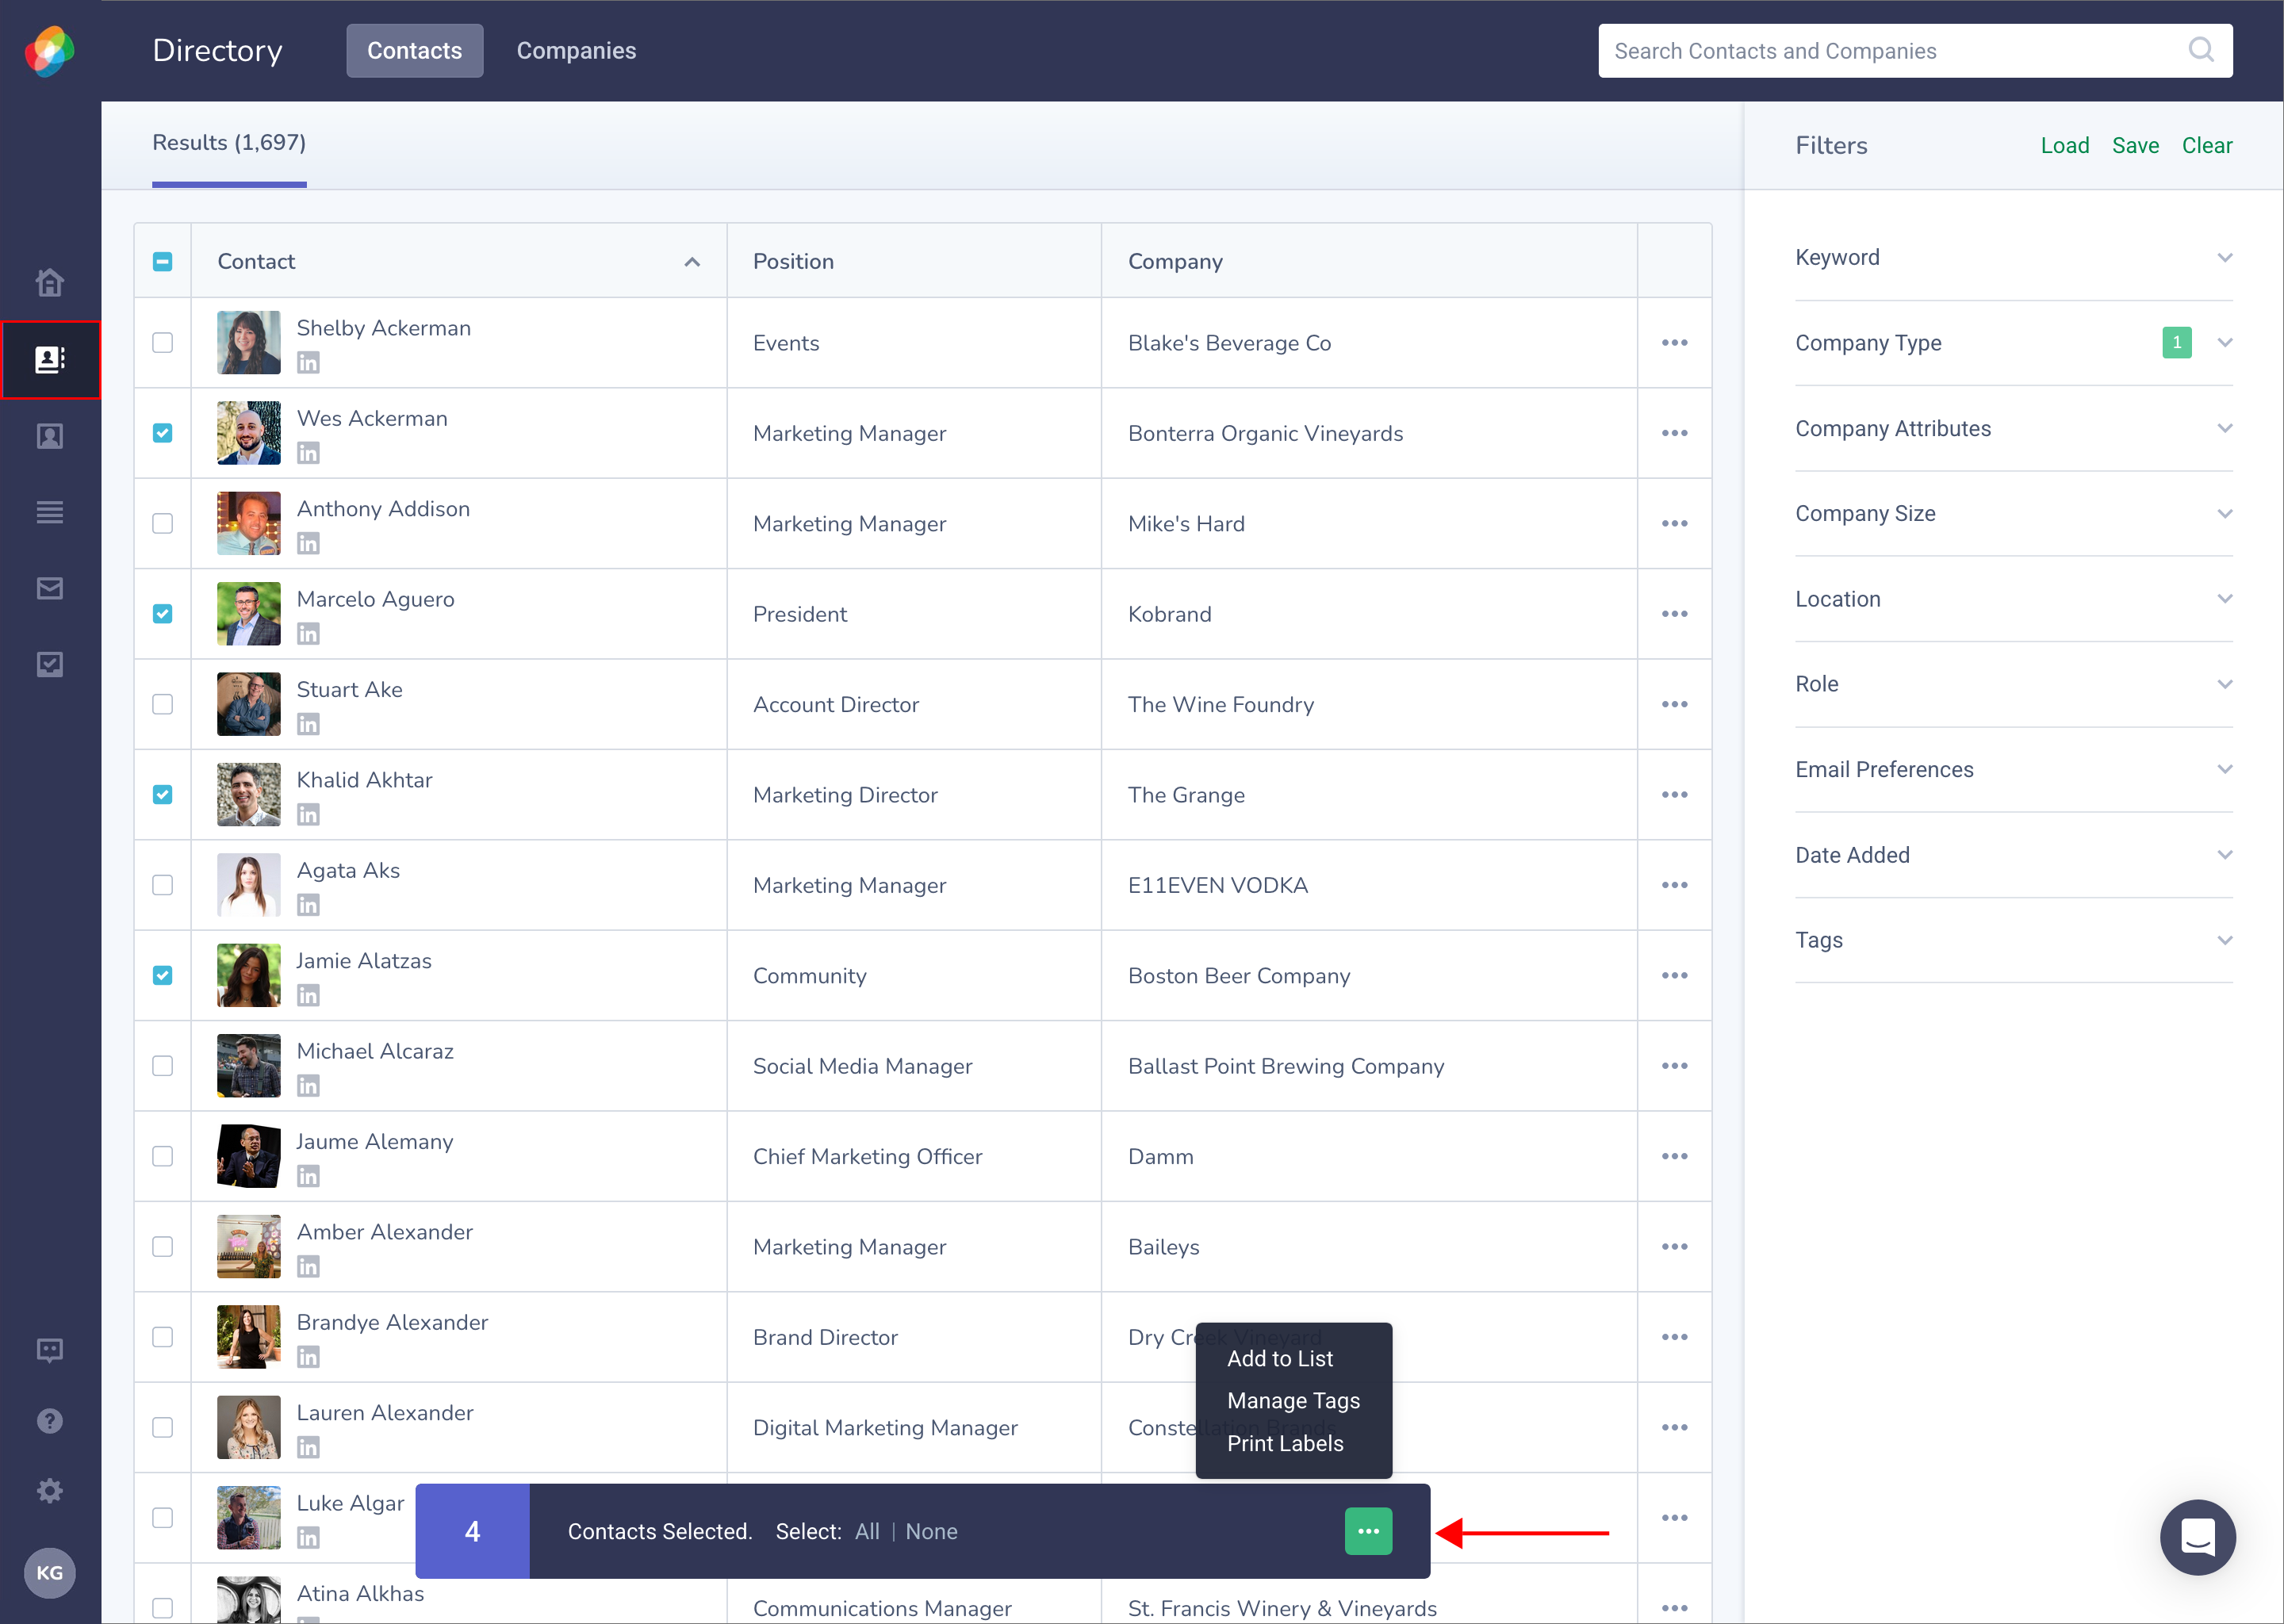
Task: Open row actions for Agata Aks
Action: [x=1675, y=885]
